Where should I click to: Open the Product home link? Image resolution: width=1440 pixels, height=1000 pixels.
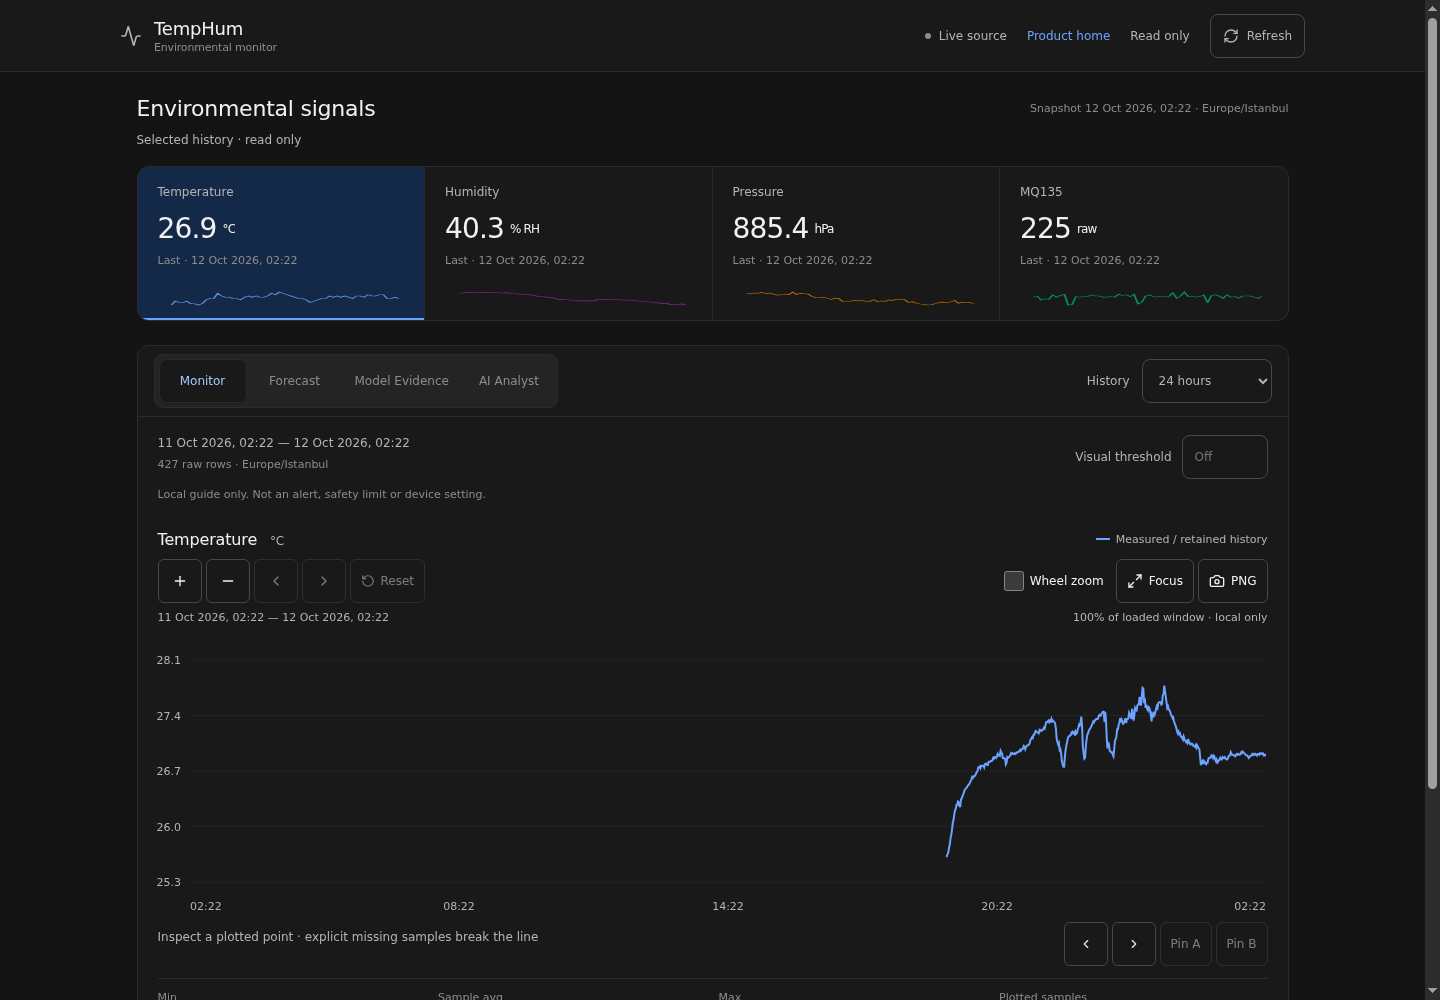[1068, 36]
